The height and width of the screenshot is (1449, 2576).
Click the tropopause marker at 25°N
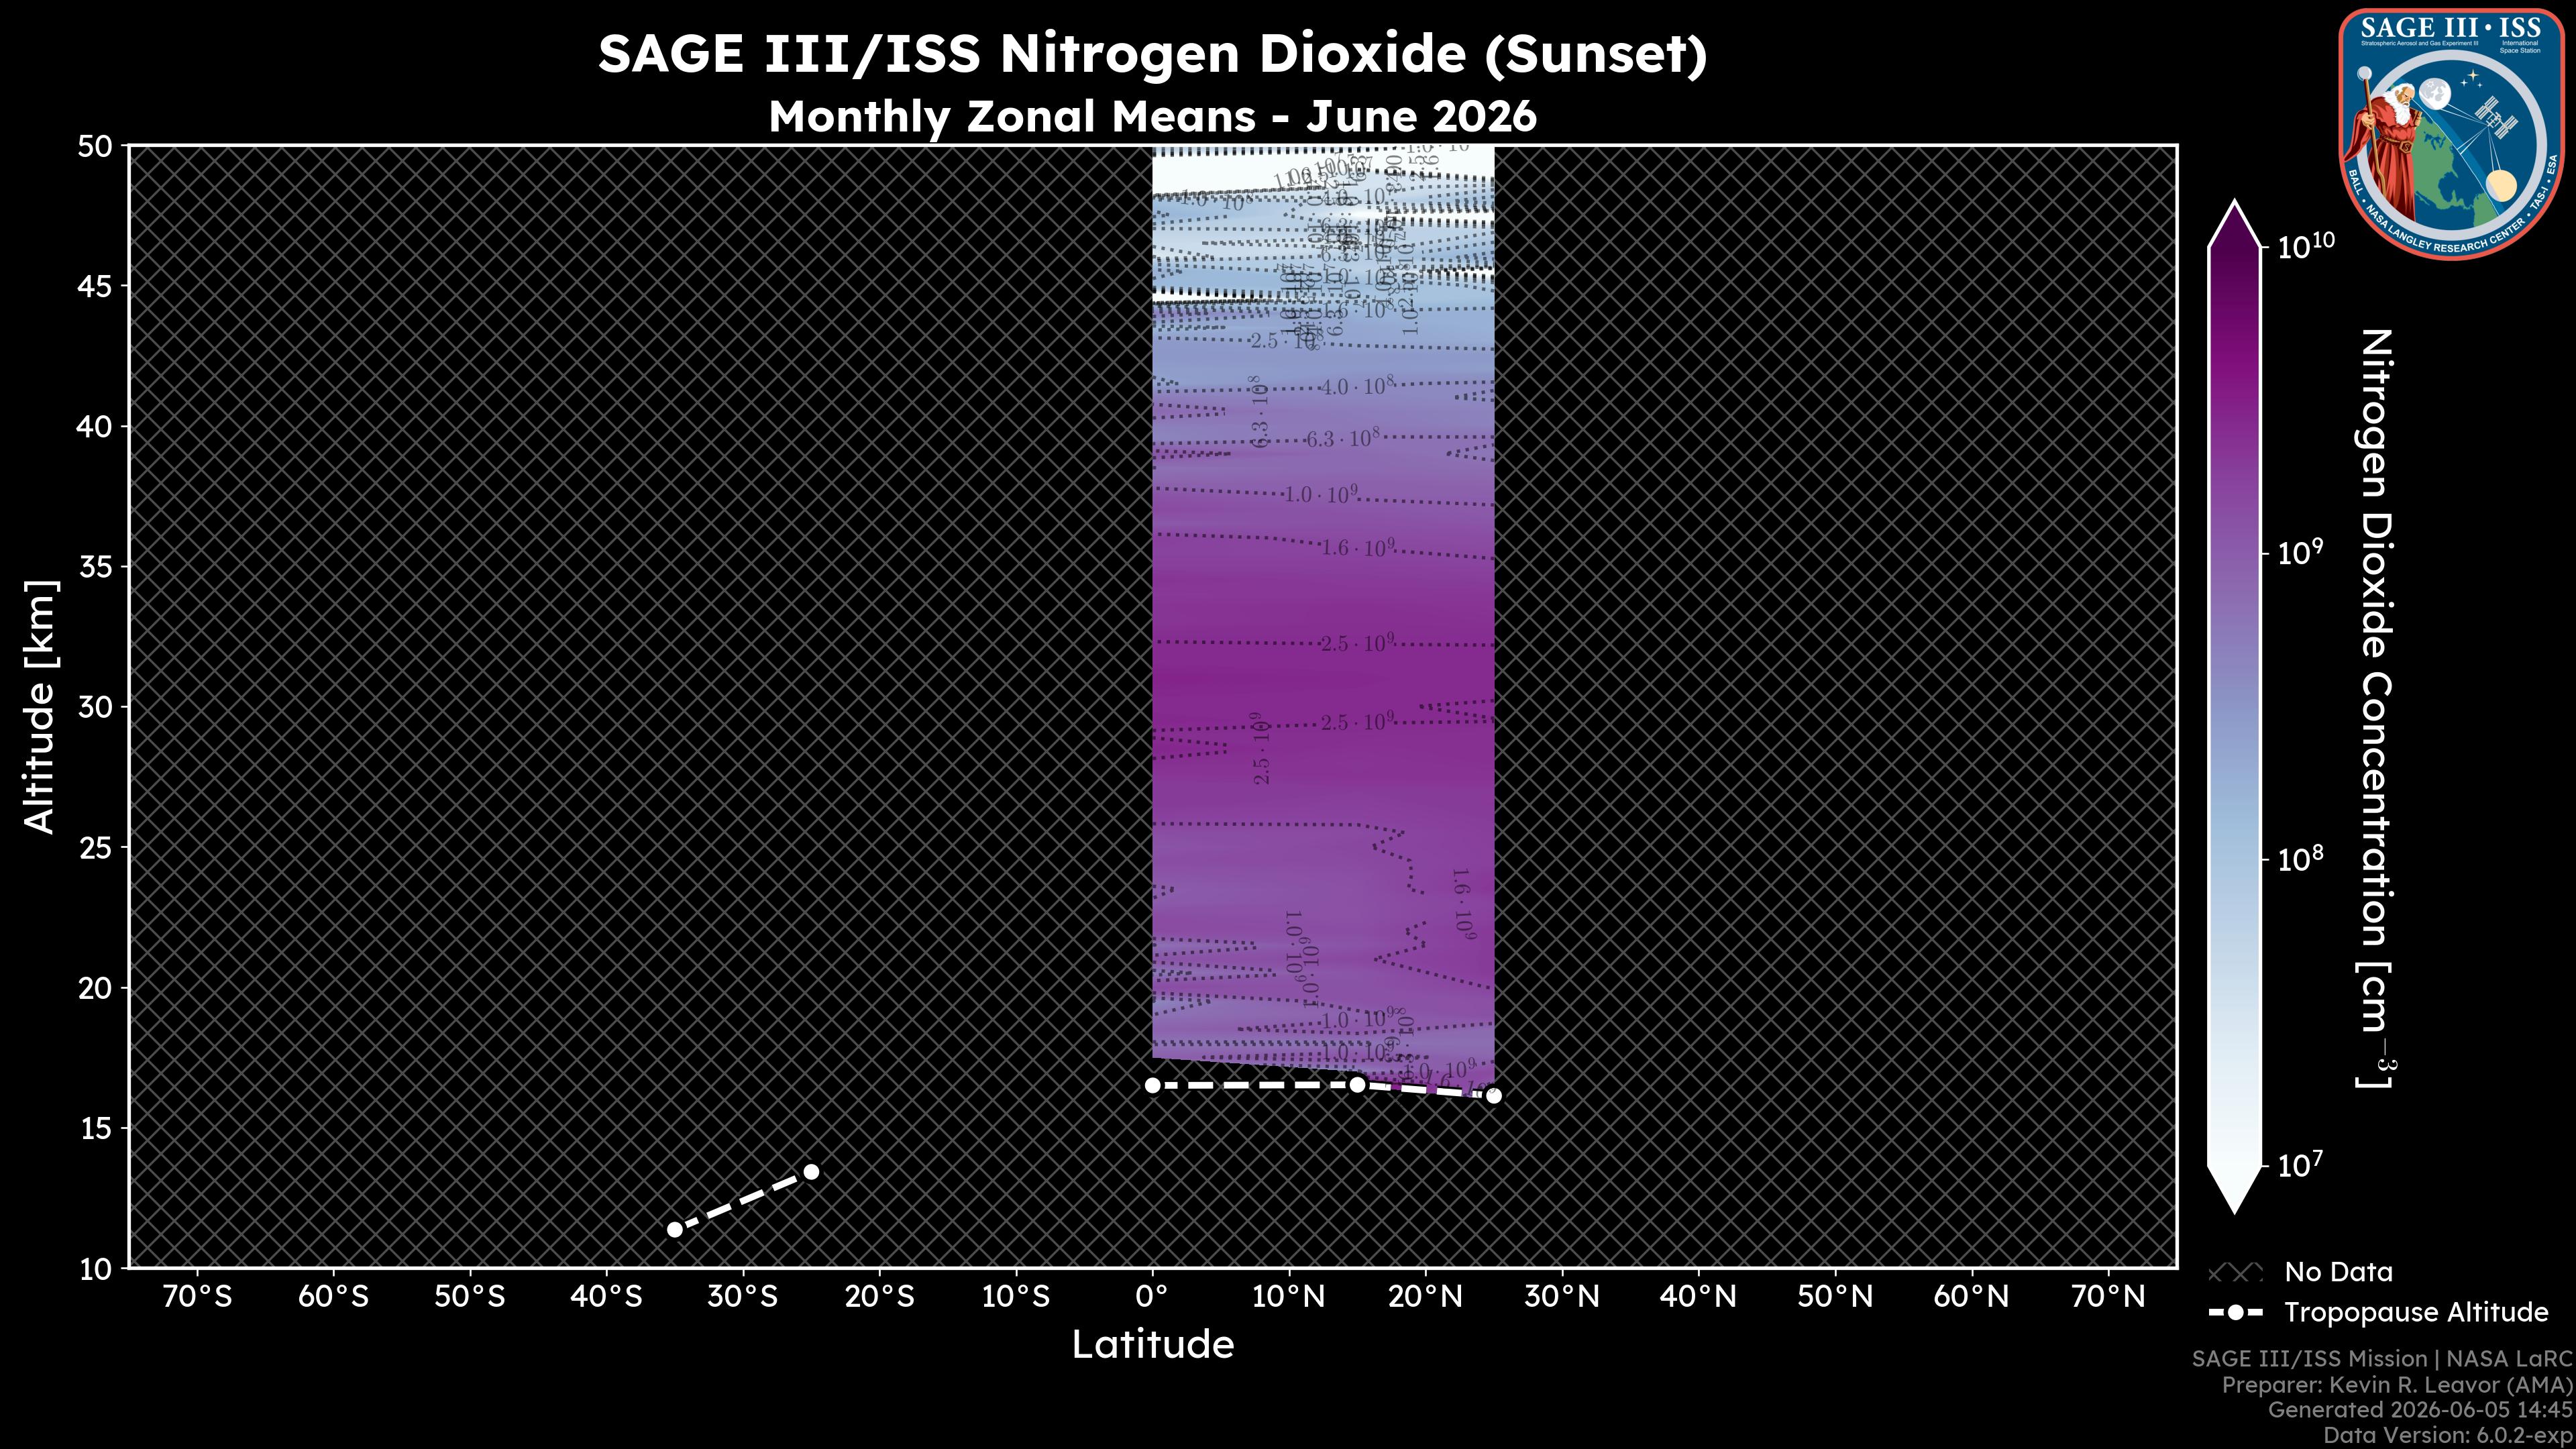(1494, 1096)
